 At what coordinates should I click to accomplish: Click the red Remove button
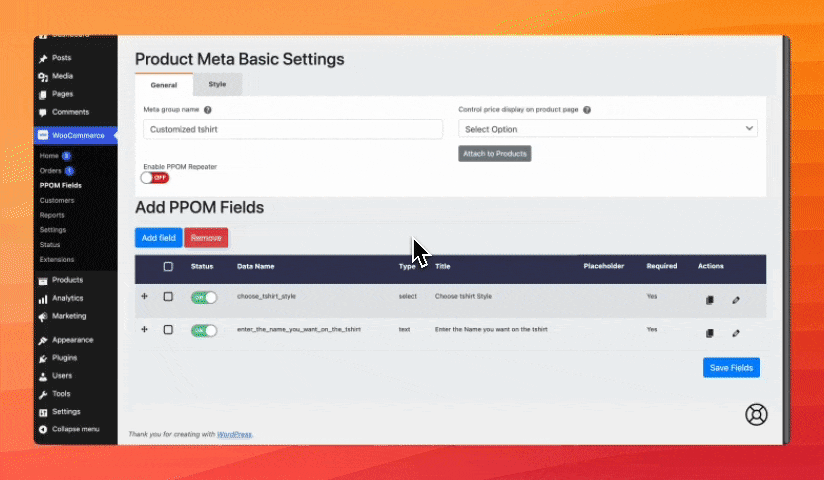coord(206,238)
